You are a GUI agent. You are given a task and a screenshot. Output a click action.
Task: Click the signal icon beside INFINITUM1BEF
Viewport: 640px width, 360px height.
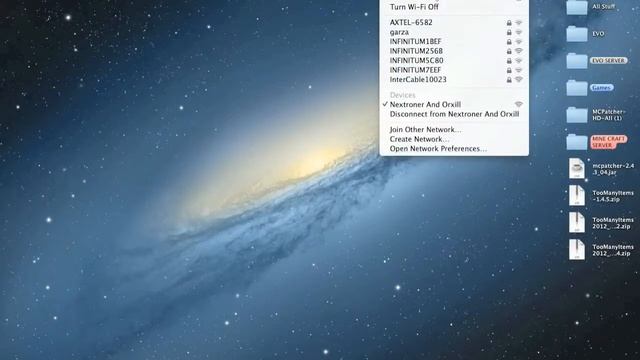coord(518,42)
